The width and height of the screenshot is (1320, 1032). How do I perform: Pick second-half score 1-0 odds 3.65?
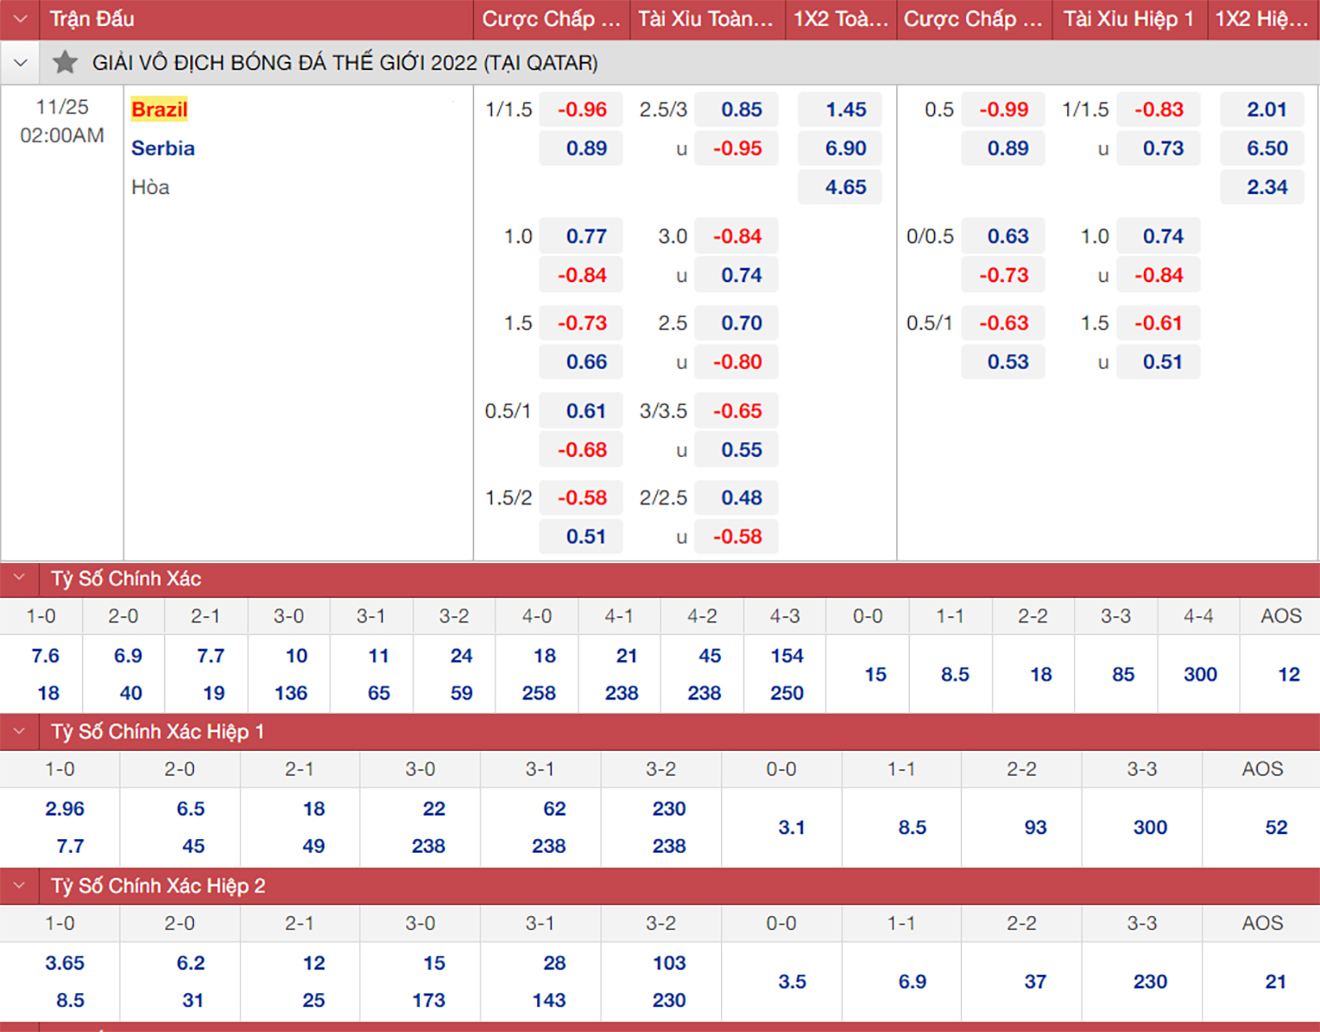pyautogui.click(x=65, y=963)
